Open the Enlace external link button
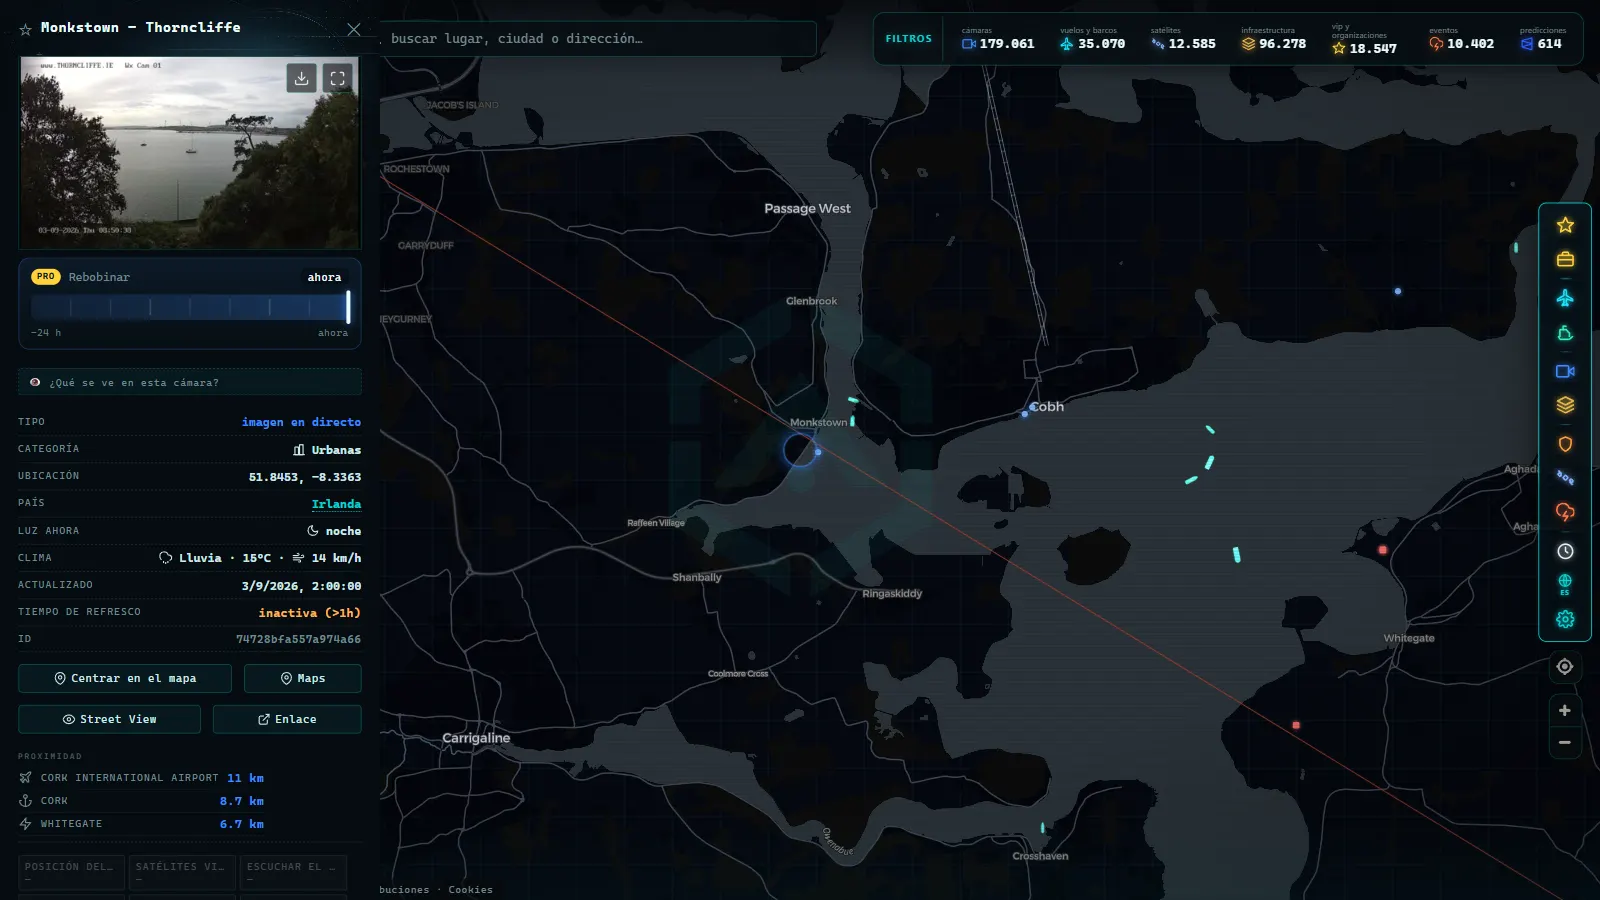 point(287,719)
